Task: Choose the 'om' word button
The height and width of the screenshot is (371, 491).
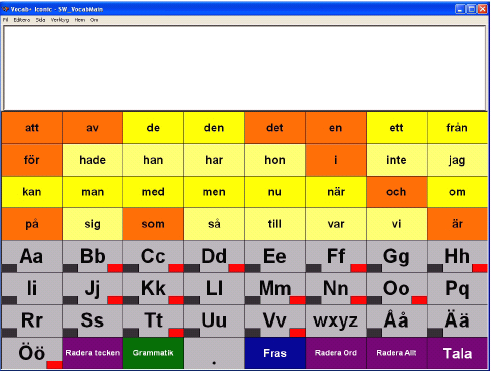Action: coord(457,192)
